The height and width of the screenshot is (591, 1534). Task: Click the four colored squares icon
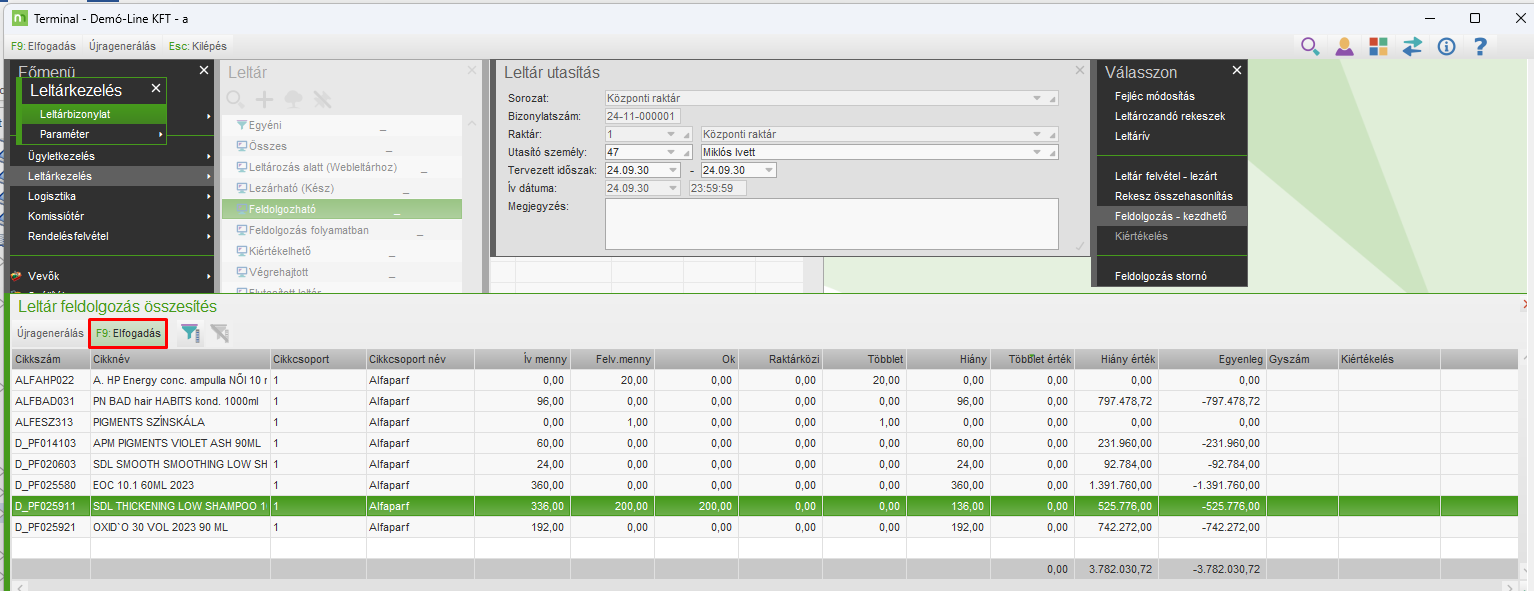pyautogui.click(x=1378, y=46)
